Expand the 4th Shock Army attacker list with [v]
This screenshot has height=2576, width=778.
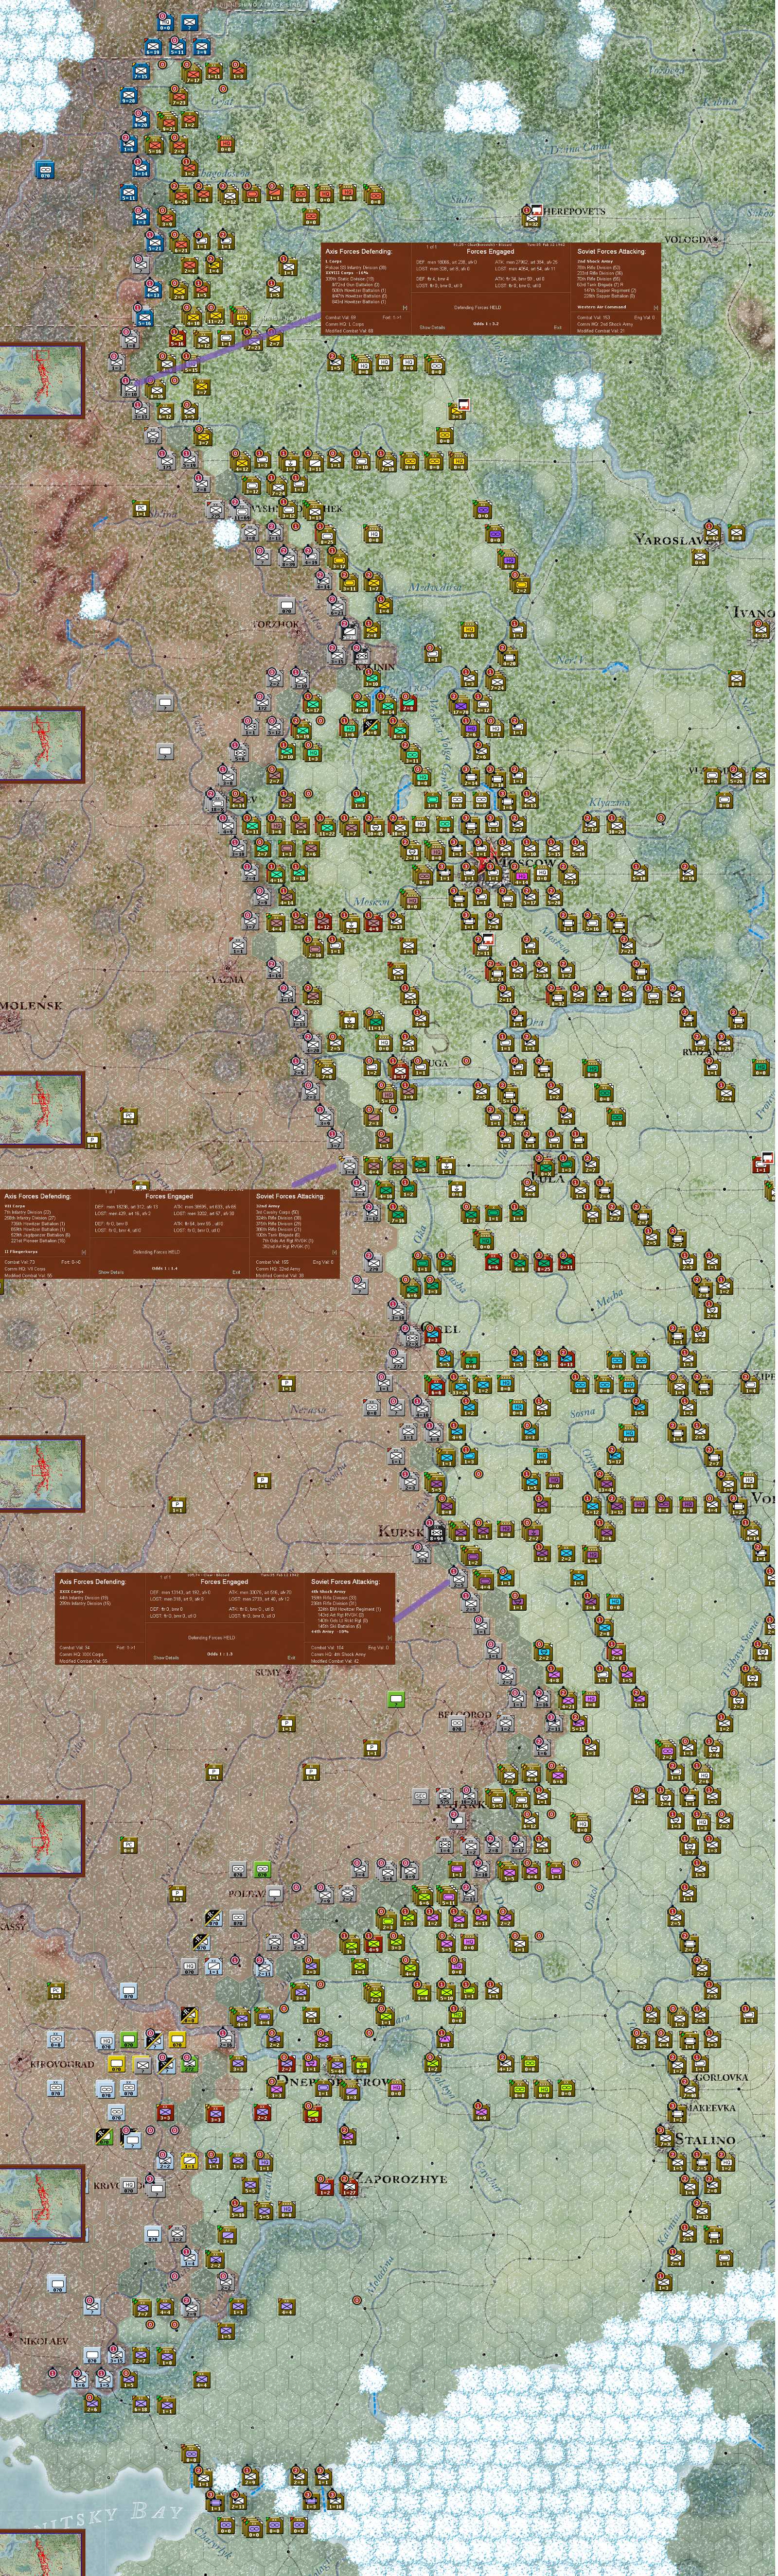390,1638
